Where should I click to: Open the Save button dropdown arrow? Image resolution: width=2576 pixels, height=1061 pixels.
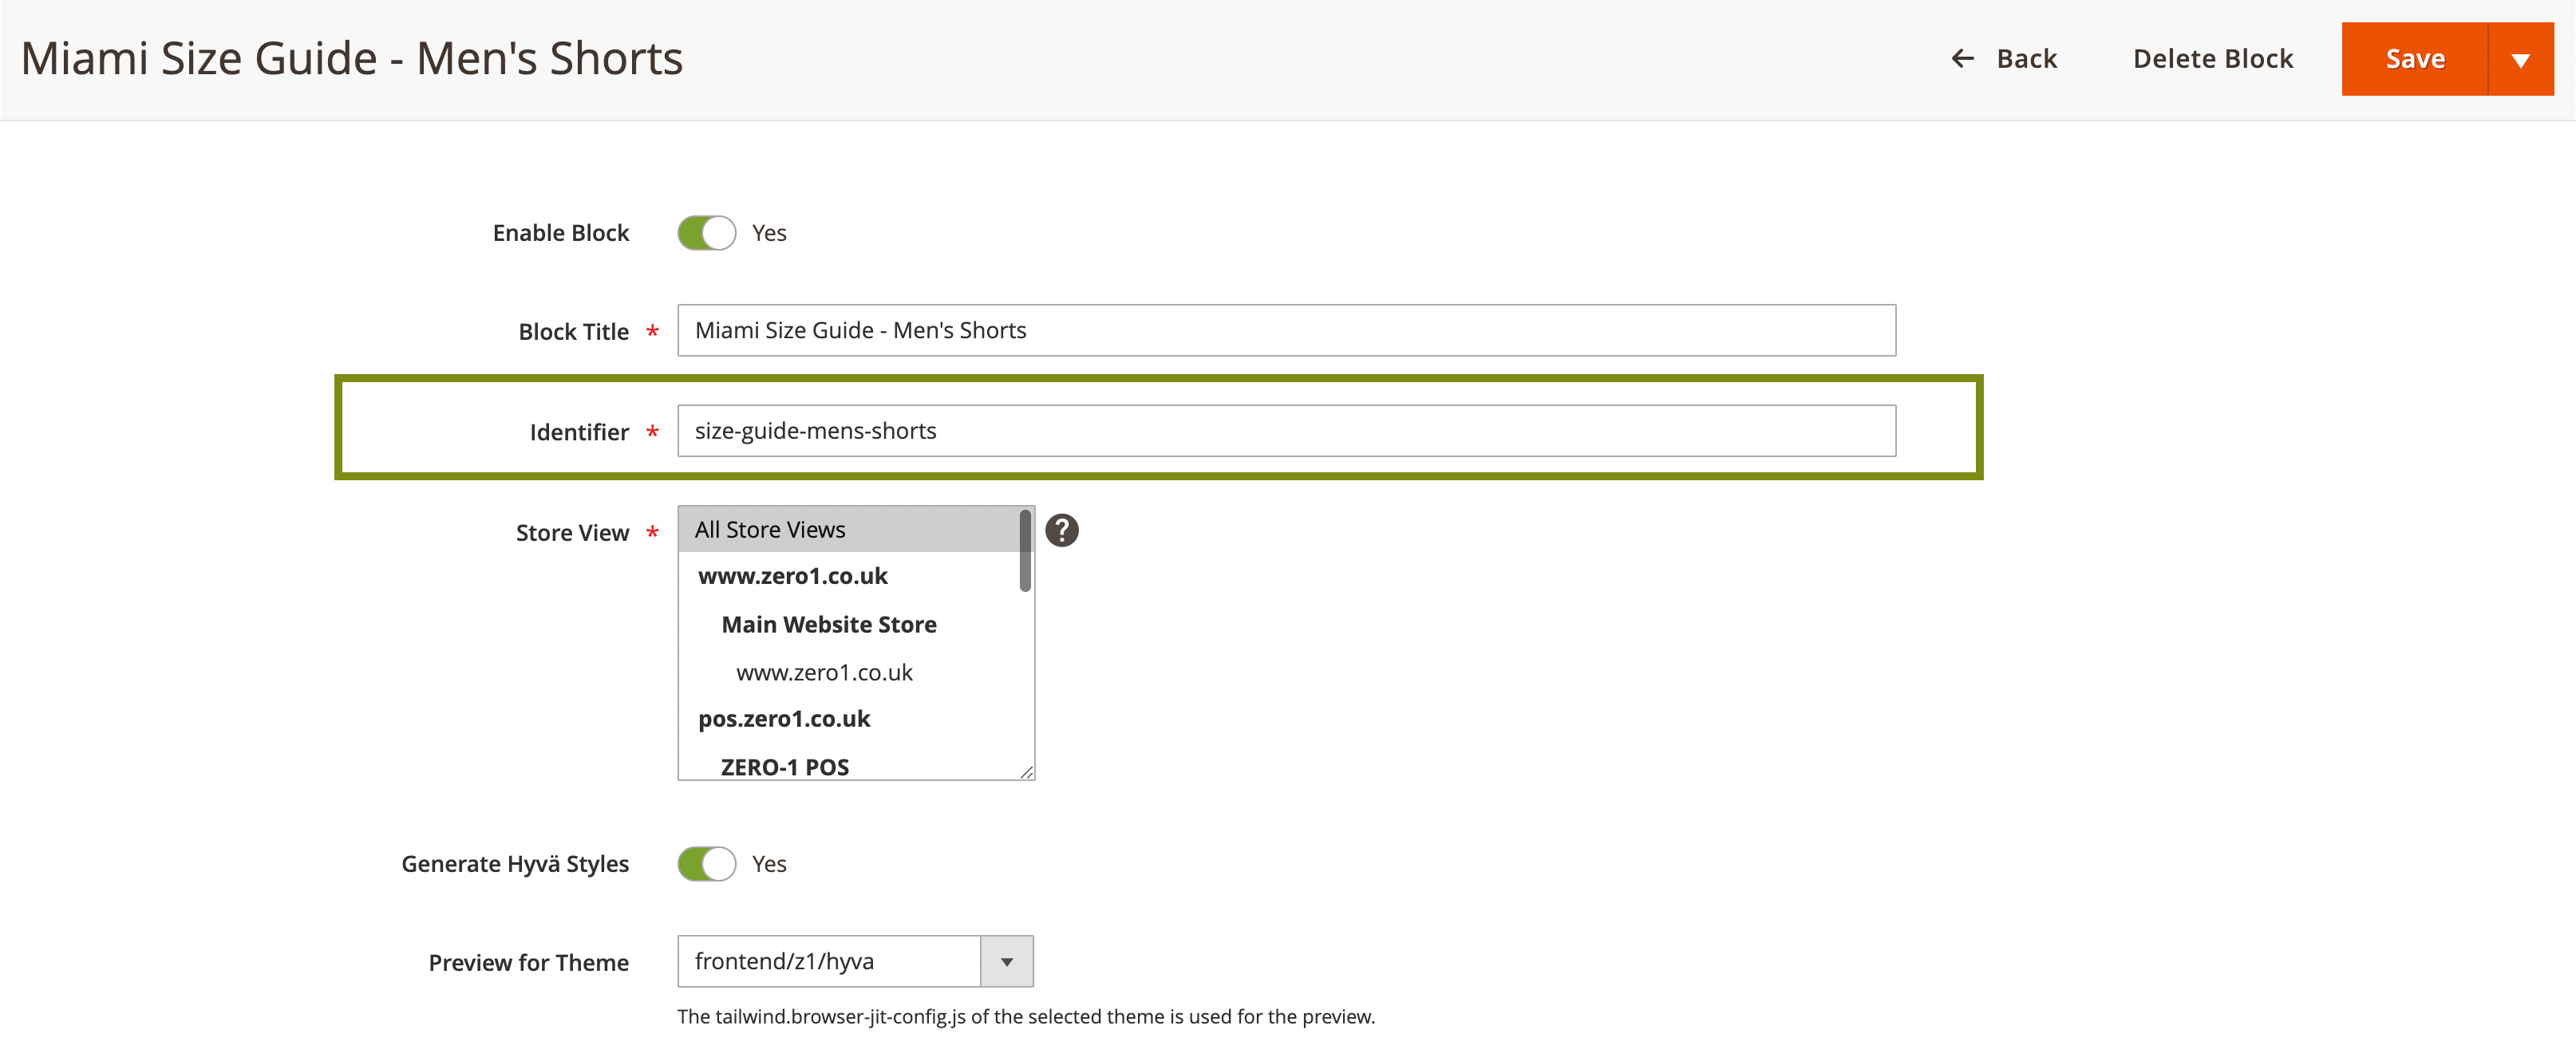tap(2520, 59)
